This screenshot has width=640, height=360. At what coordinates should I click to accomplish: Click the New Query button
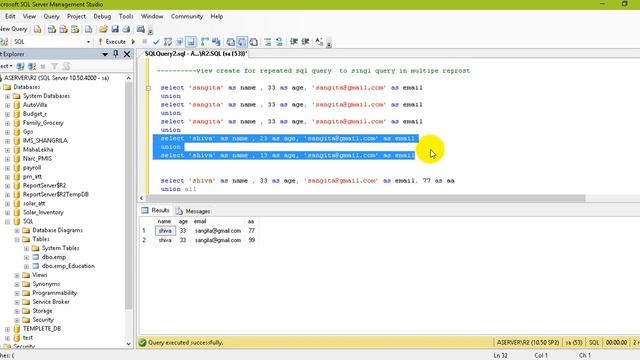(x=13, y=29)
